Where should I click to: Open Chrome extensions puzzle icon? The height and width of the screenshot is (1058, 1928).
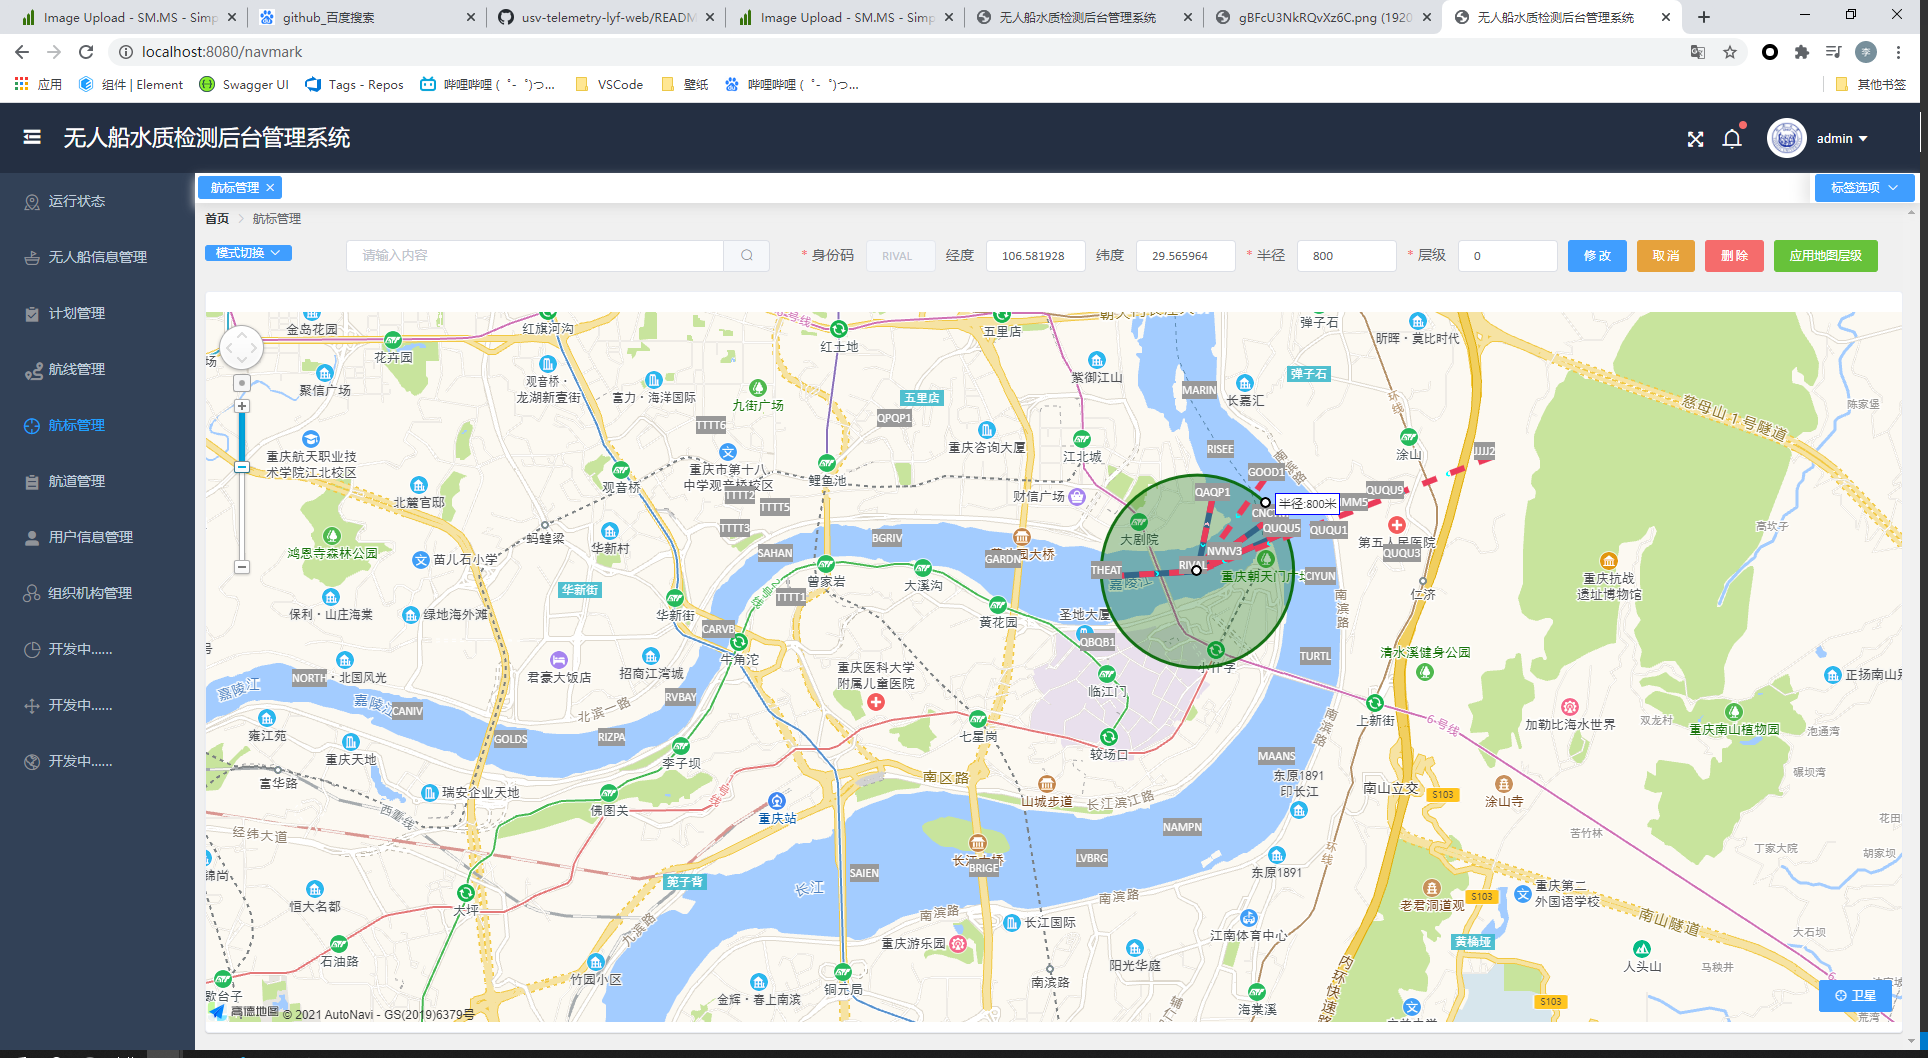[x=1802, y=52]
